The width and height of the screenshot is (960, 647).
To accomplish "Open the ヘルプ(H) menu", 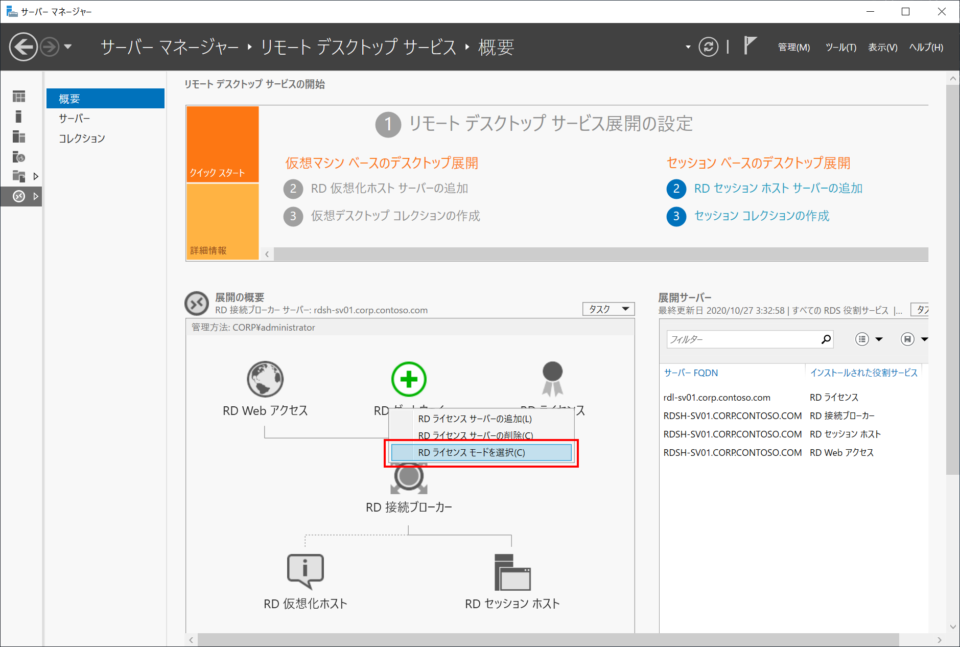I will pos(926,47).
